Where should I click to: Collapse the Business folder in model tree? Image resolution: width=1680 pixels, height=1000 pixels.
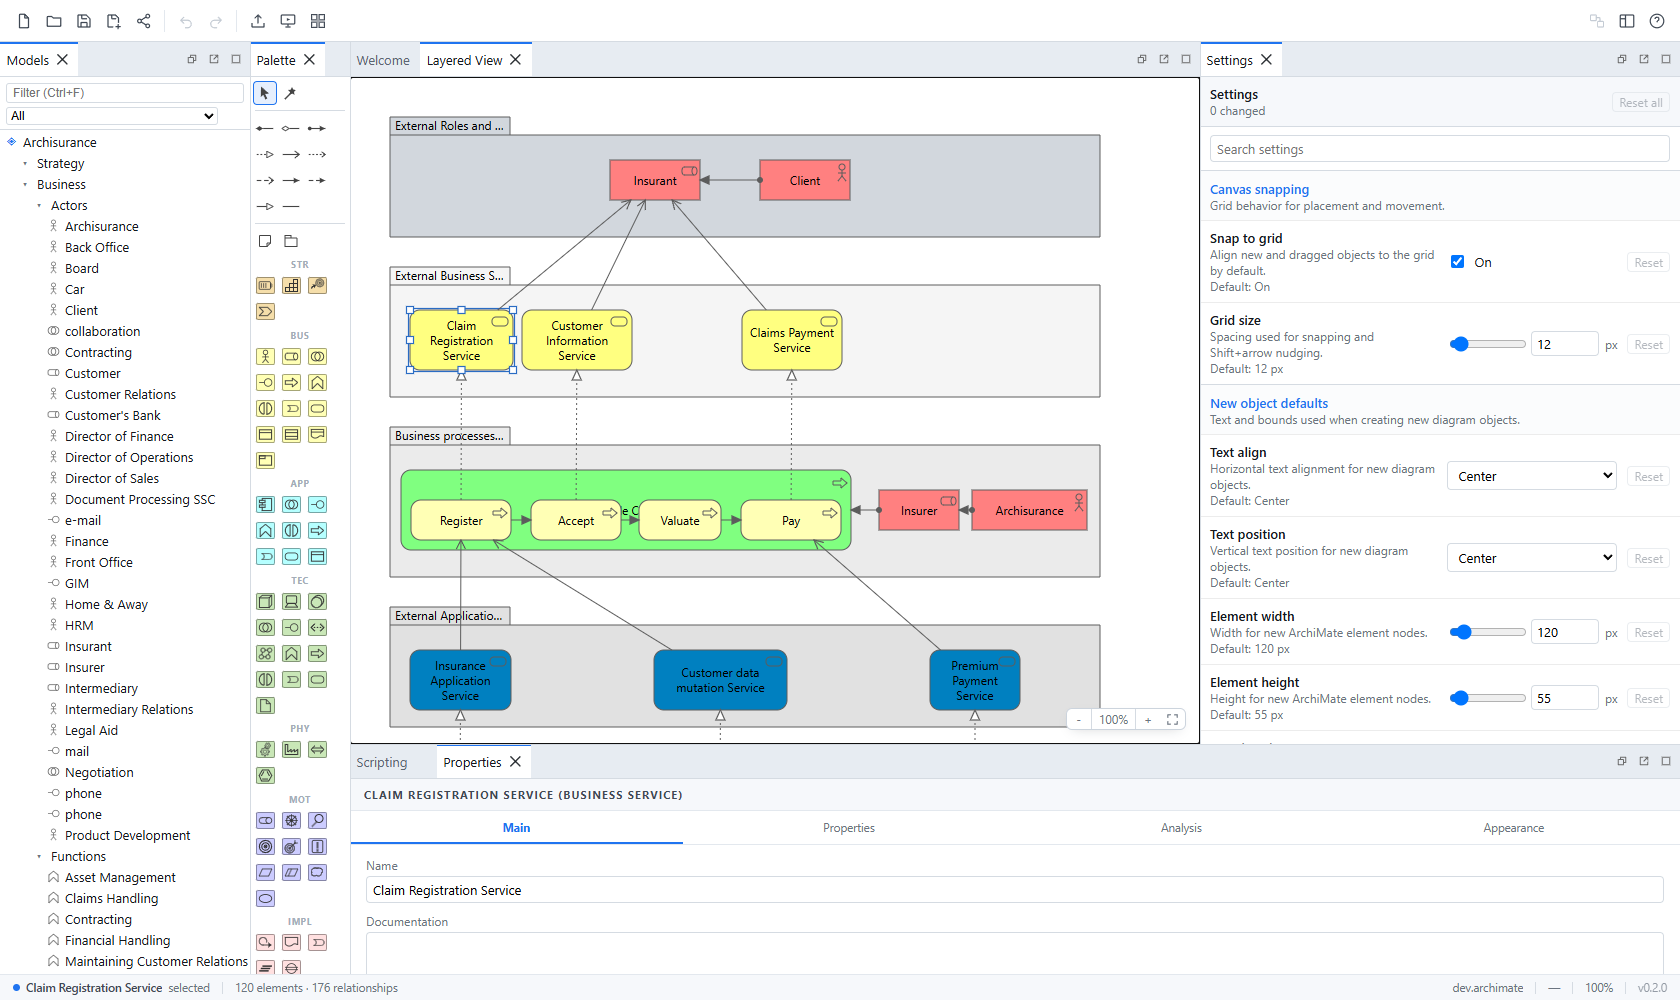pos(25,185)
